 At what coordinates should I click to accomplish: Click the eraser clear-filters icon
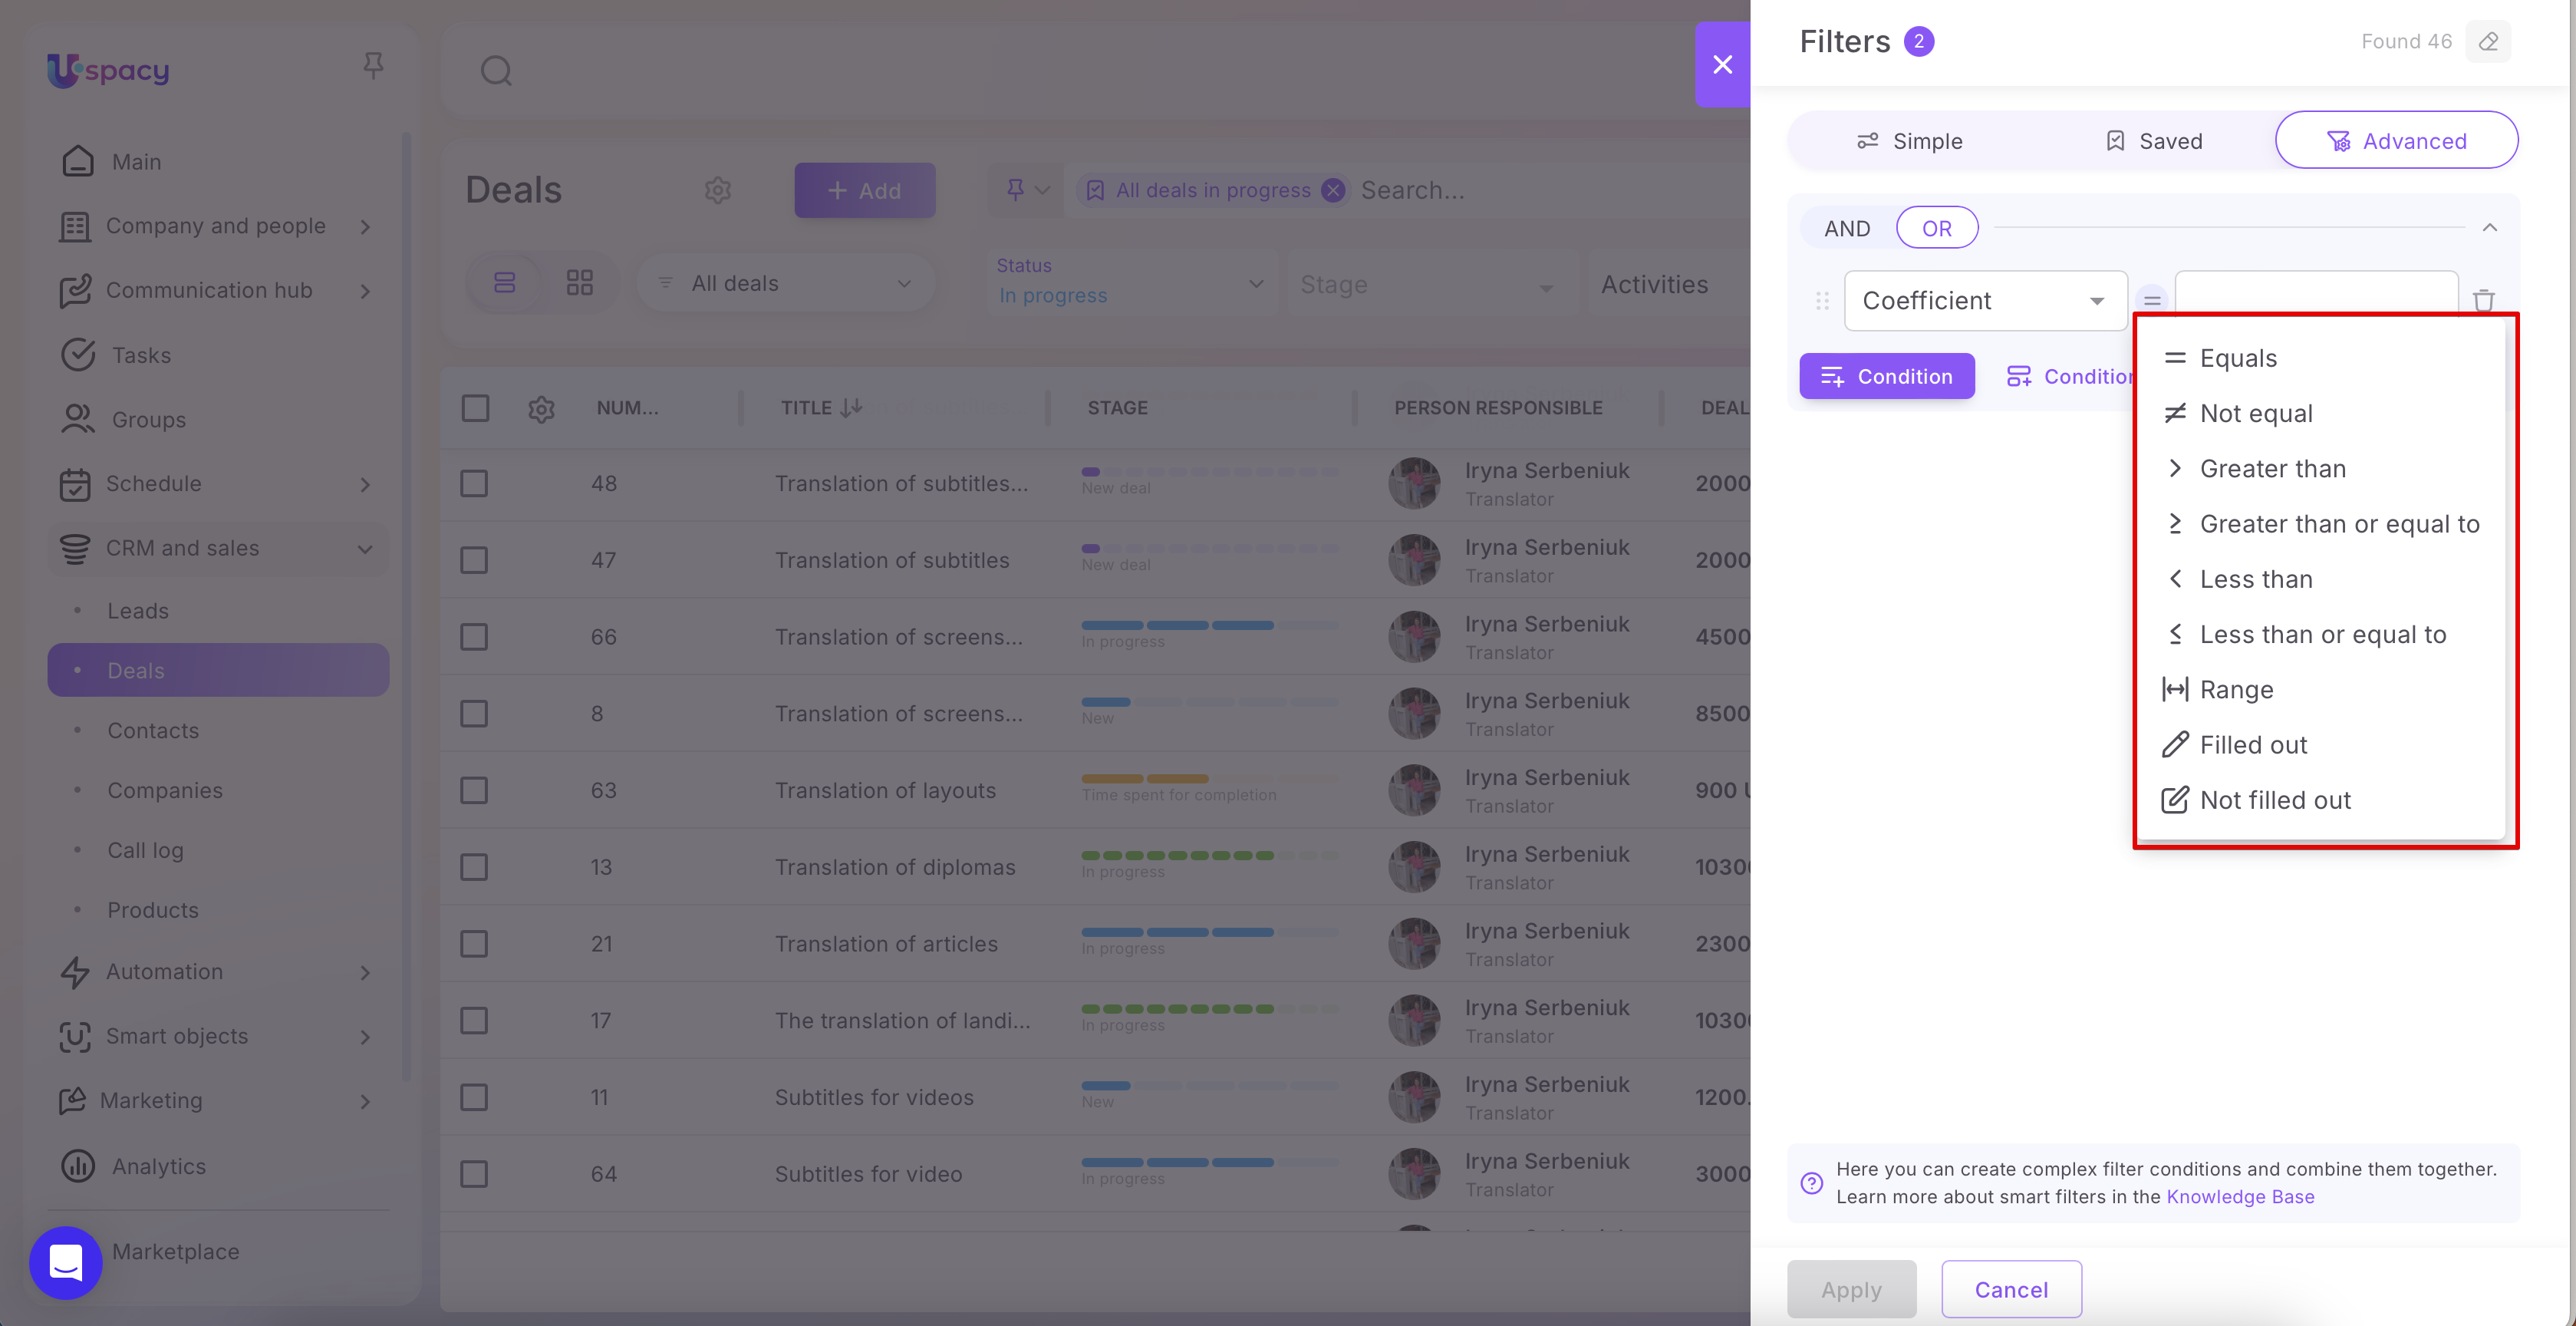pyautogui.click(x=2488, y=42)
